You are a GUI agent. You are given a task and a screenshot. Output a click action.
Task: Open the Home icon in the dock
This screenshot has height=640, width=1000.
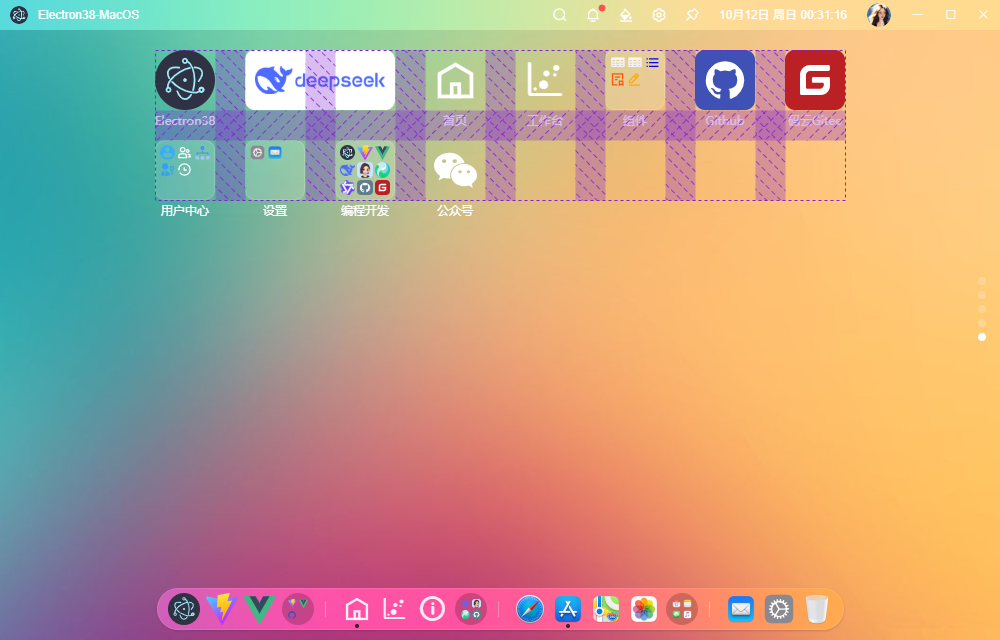[357, 609]
